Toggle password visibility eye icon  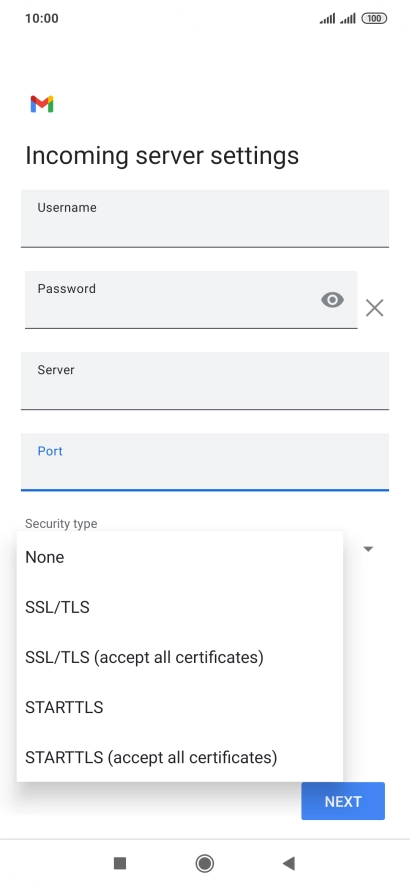coord(332,300)
